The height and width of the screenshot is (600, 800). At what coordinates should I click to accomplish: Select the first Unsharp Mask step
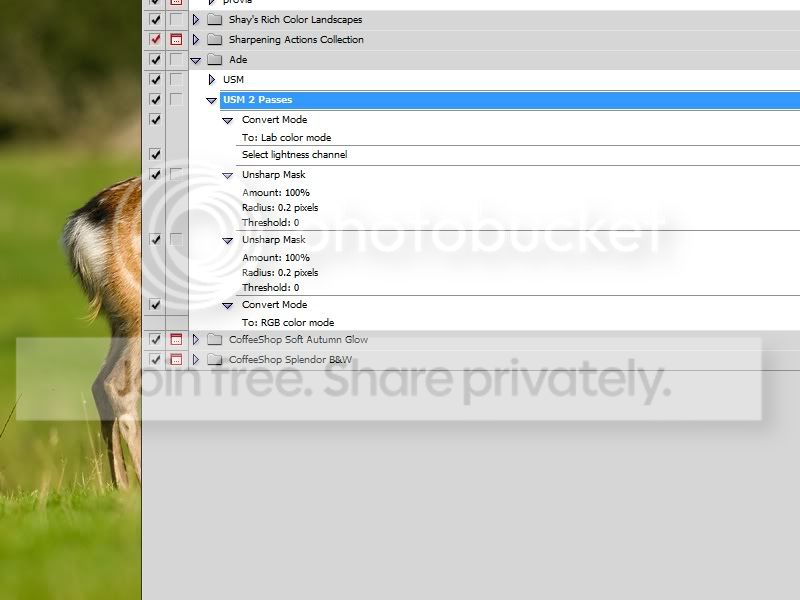pos(273,175)
